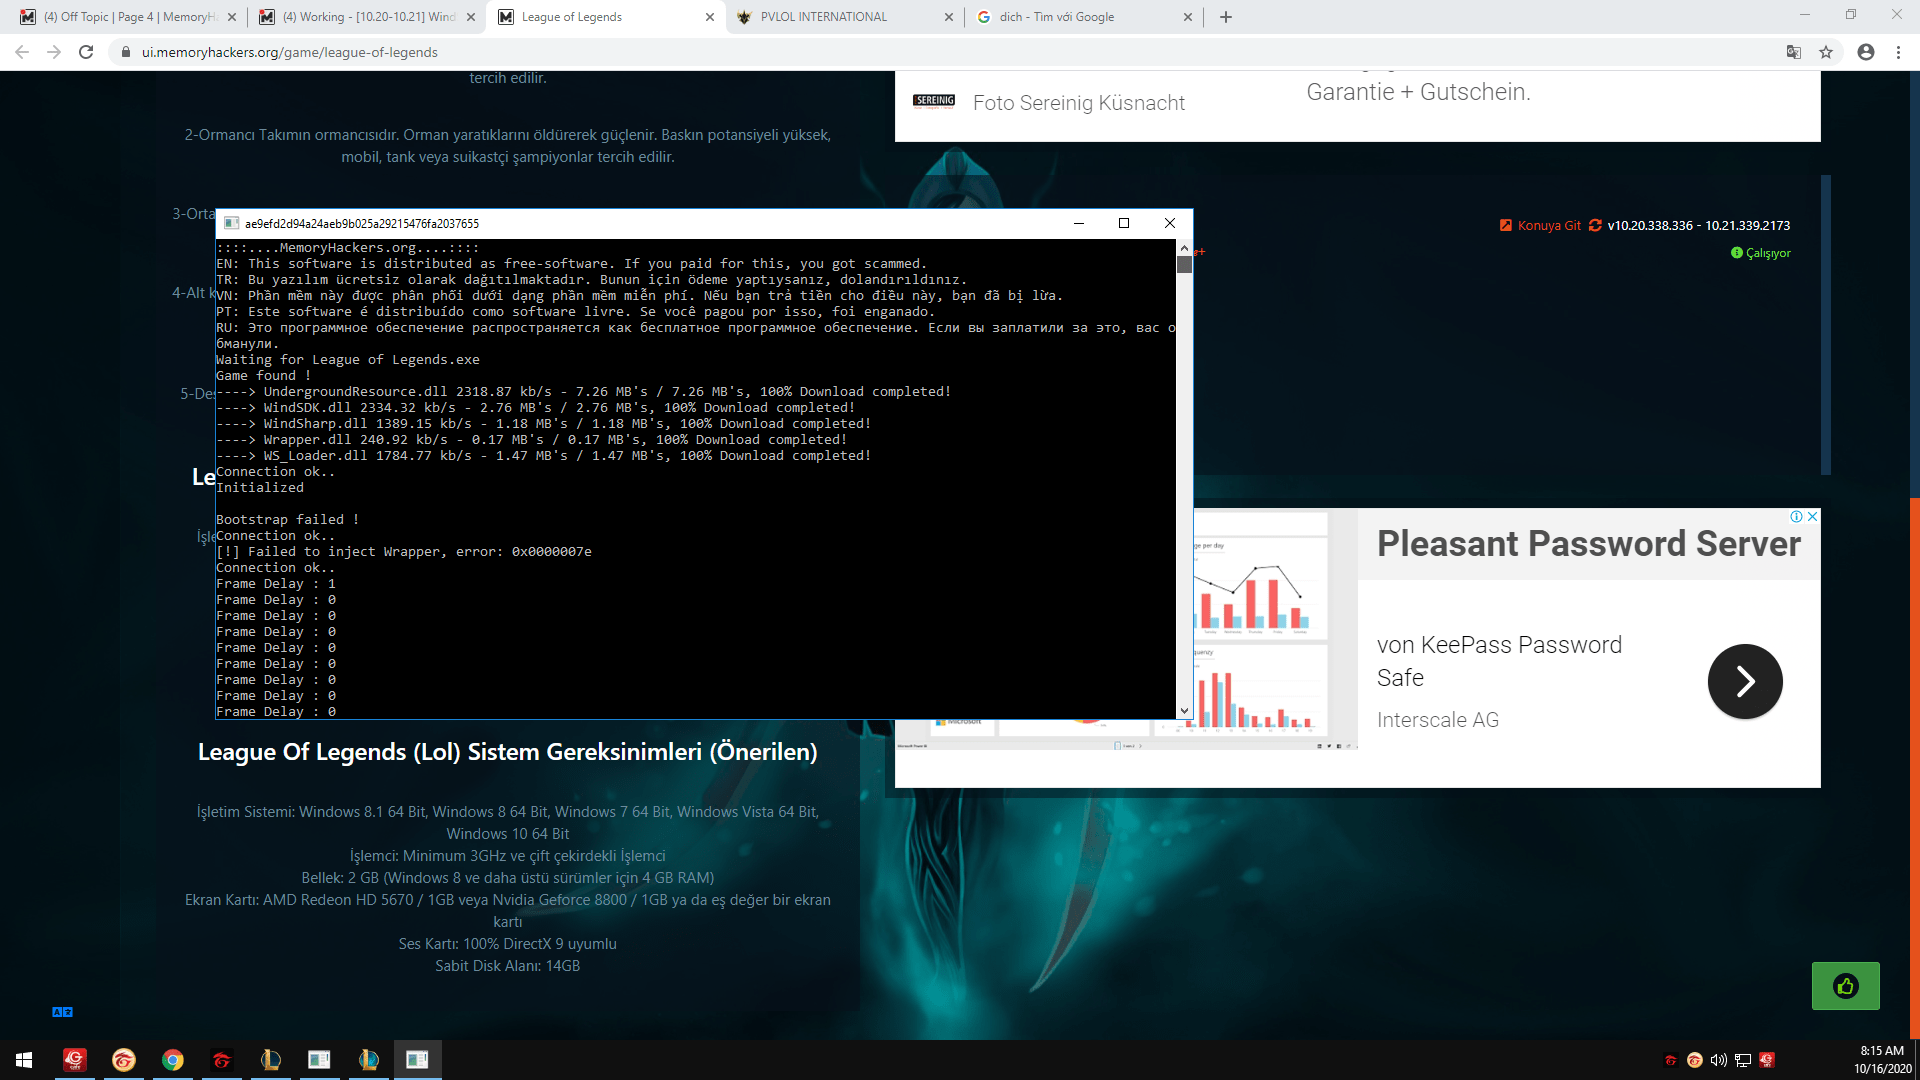Maximize the console window

coord(1124,223)
